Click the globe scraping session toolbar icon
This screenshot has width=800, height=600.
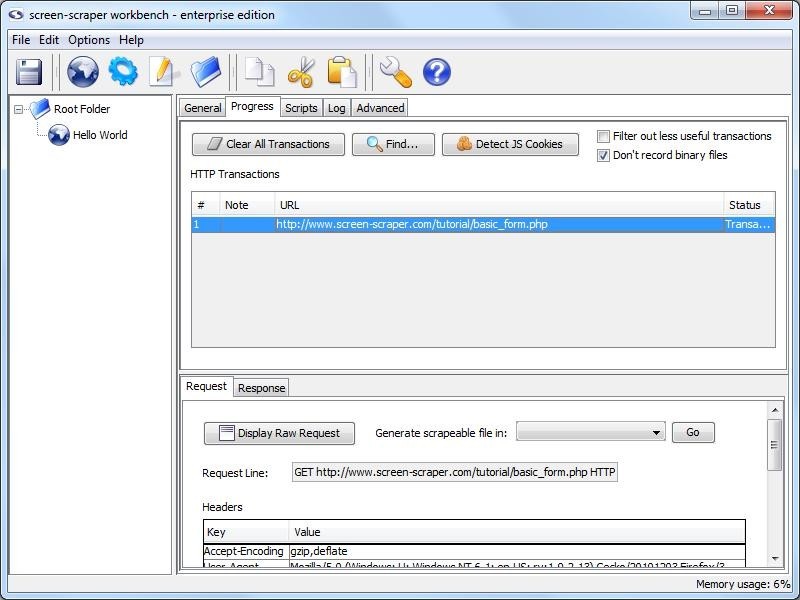tap(83, 71)
